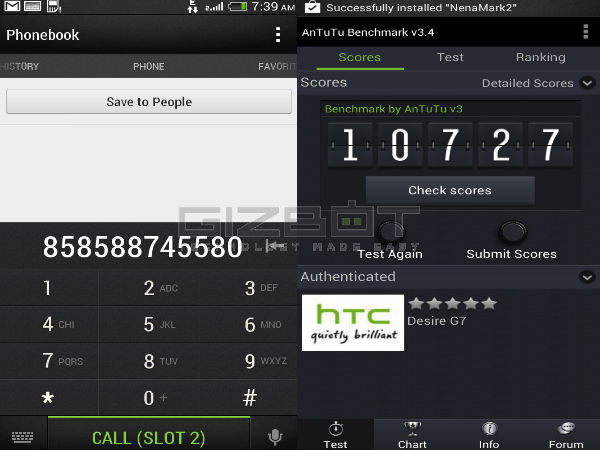Tap dial pad key 5 JKL
The width and height of the screenshot is (600, 450).
[149, 324]
